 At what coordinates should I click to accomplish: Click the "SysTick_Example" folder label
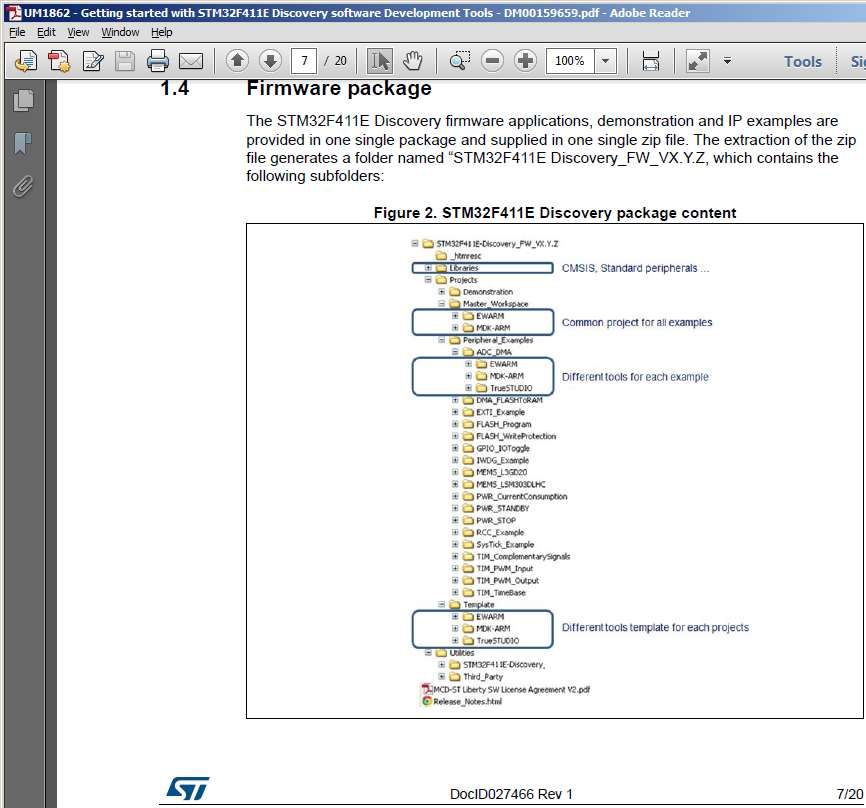click(x=505, y=545)
